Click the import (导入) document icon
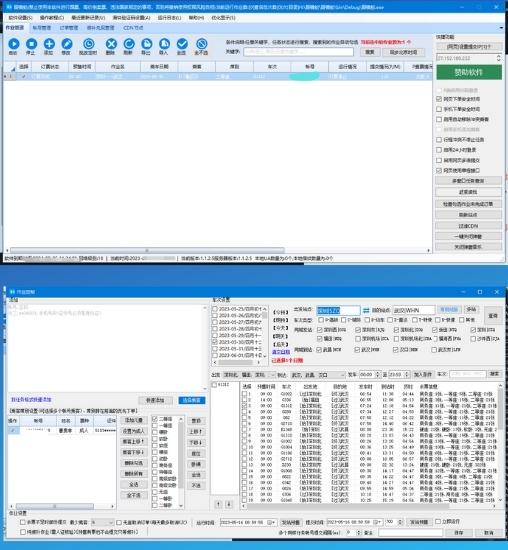This screenshot has height=550, width=508. [164, 44]
